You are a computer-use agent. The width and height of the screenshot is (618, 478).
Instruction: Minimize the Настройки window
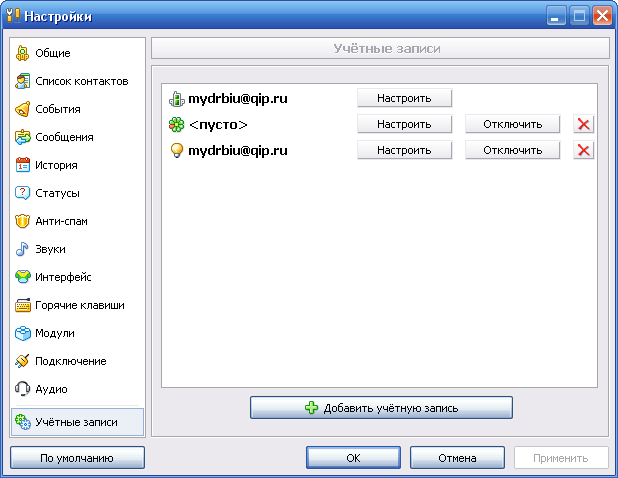tap(556, 16)
